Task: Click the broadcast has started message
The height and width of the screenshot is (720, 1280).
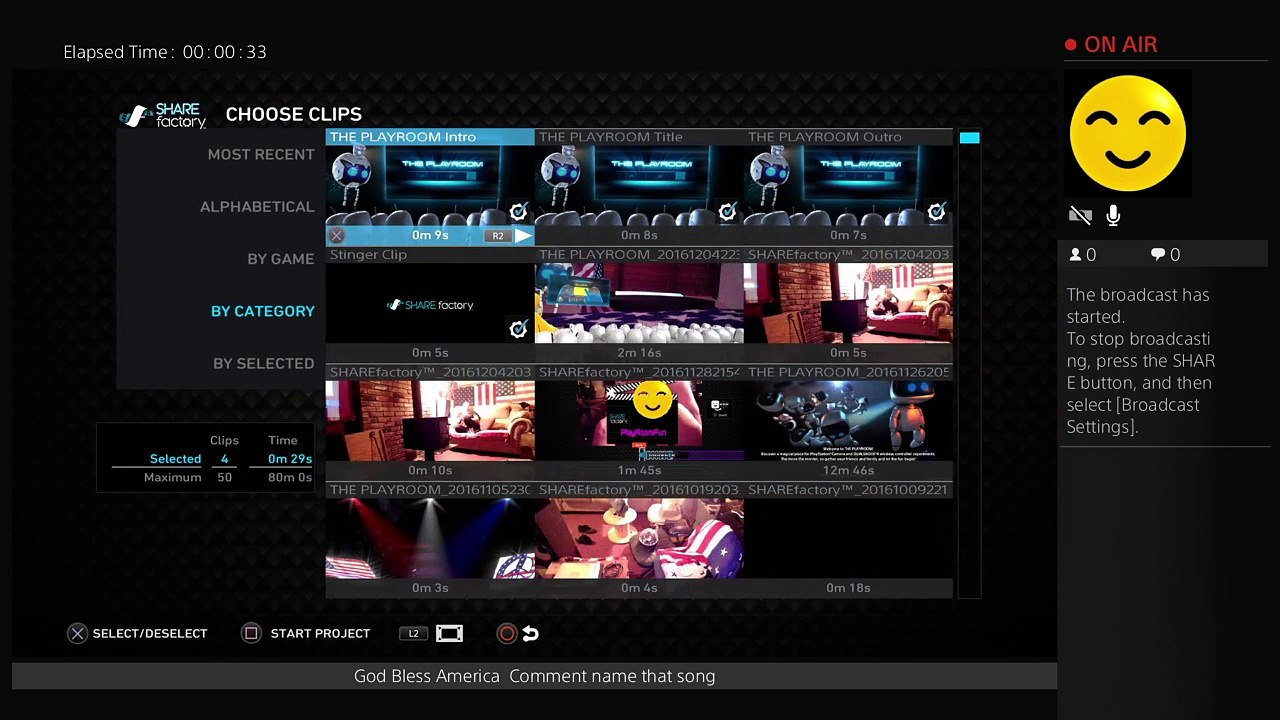Action: coord(1142,360)
